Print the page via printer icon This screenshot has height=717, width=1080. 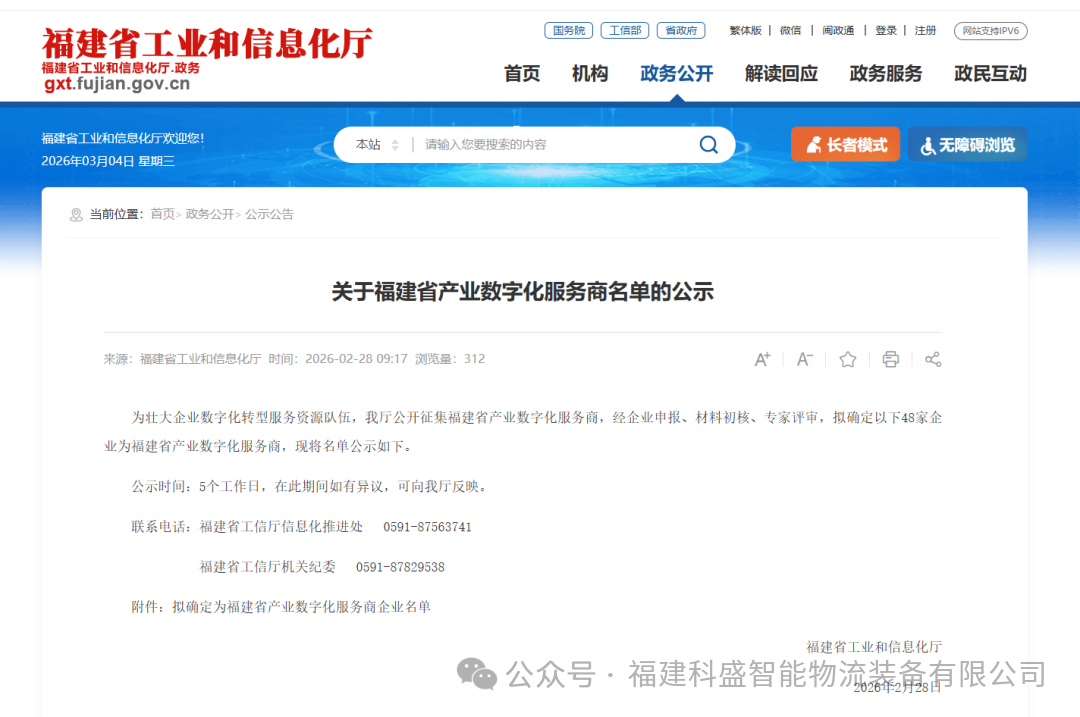coord(890,359)
